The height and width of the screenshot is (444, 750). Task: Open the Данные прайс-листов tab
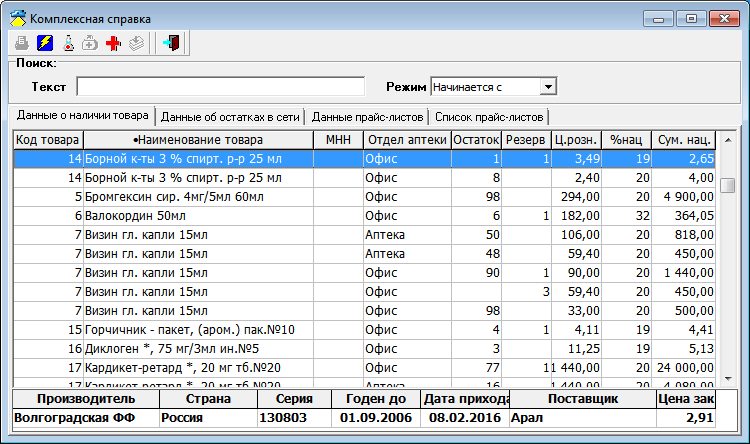(367, 116)
